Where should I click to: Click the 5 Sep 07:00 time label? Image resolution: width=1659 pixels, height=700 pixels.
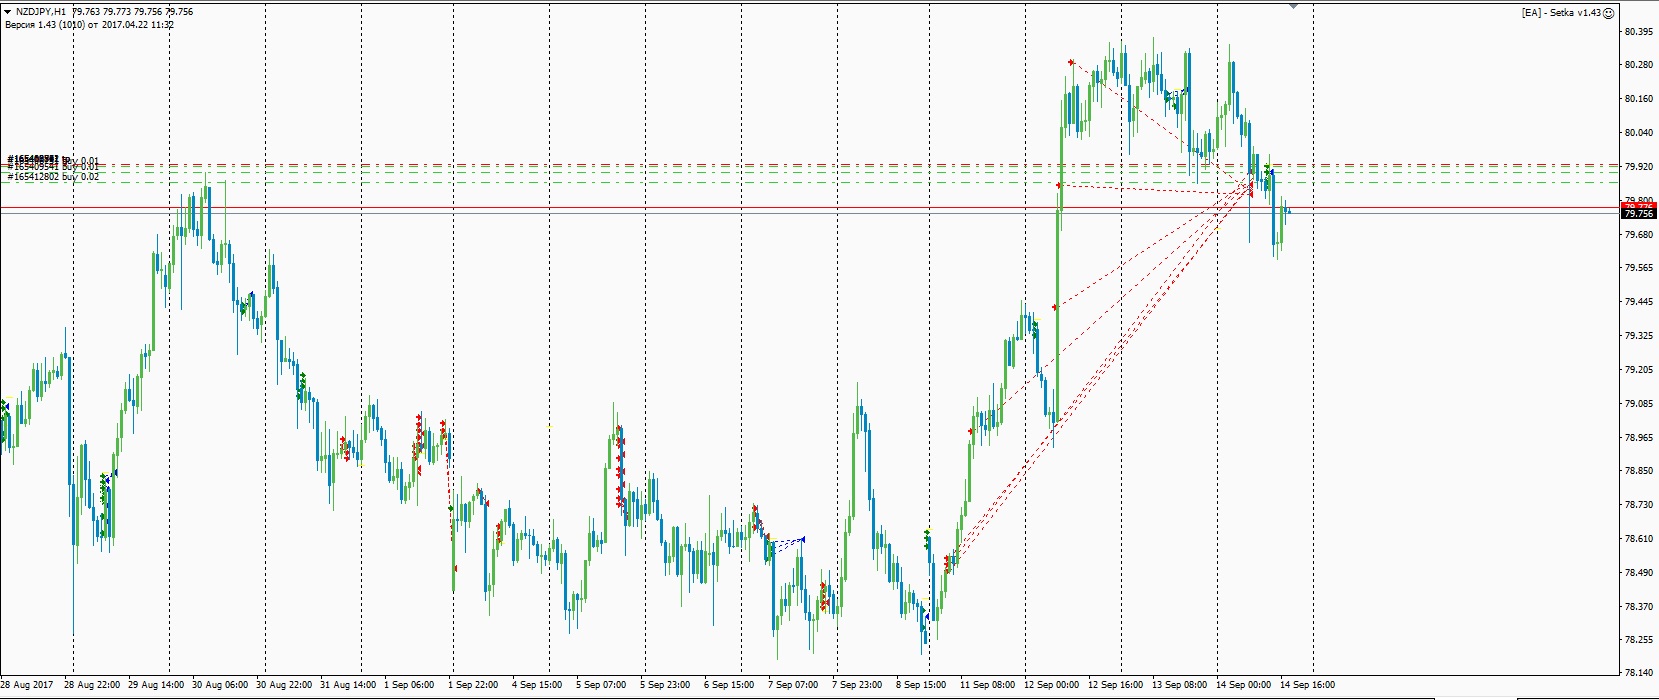[x=601, y=685]
